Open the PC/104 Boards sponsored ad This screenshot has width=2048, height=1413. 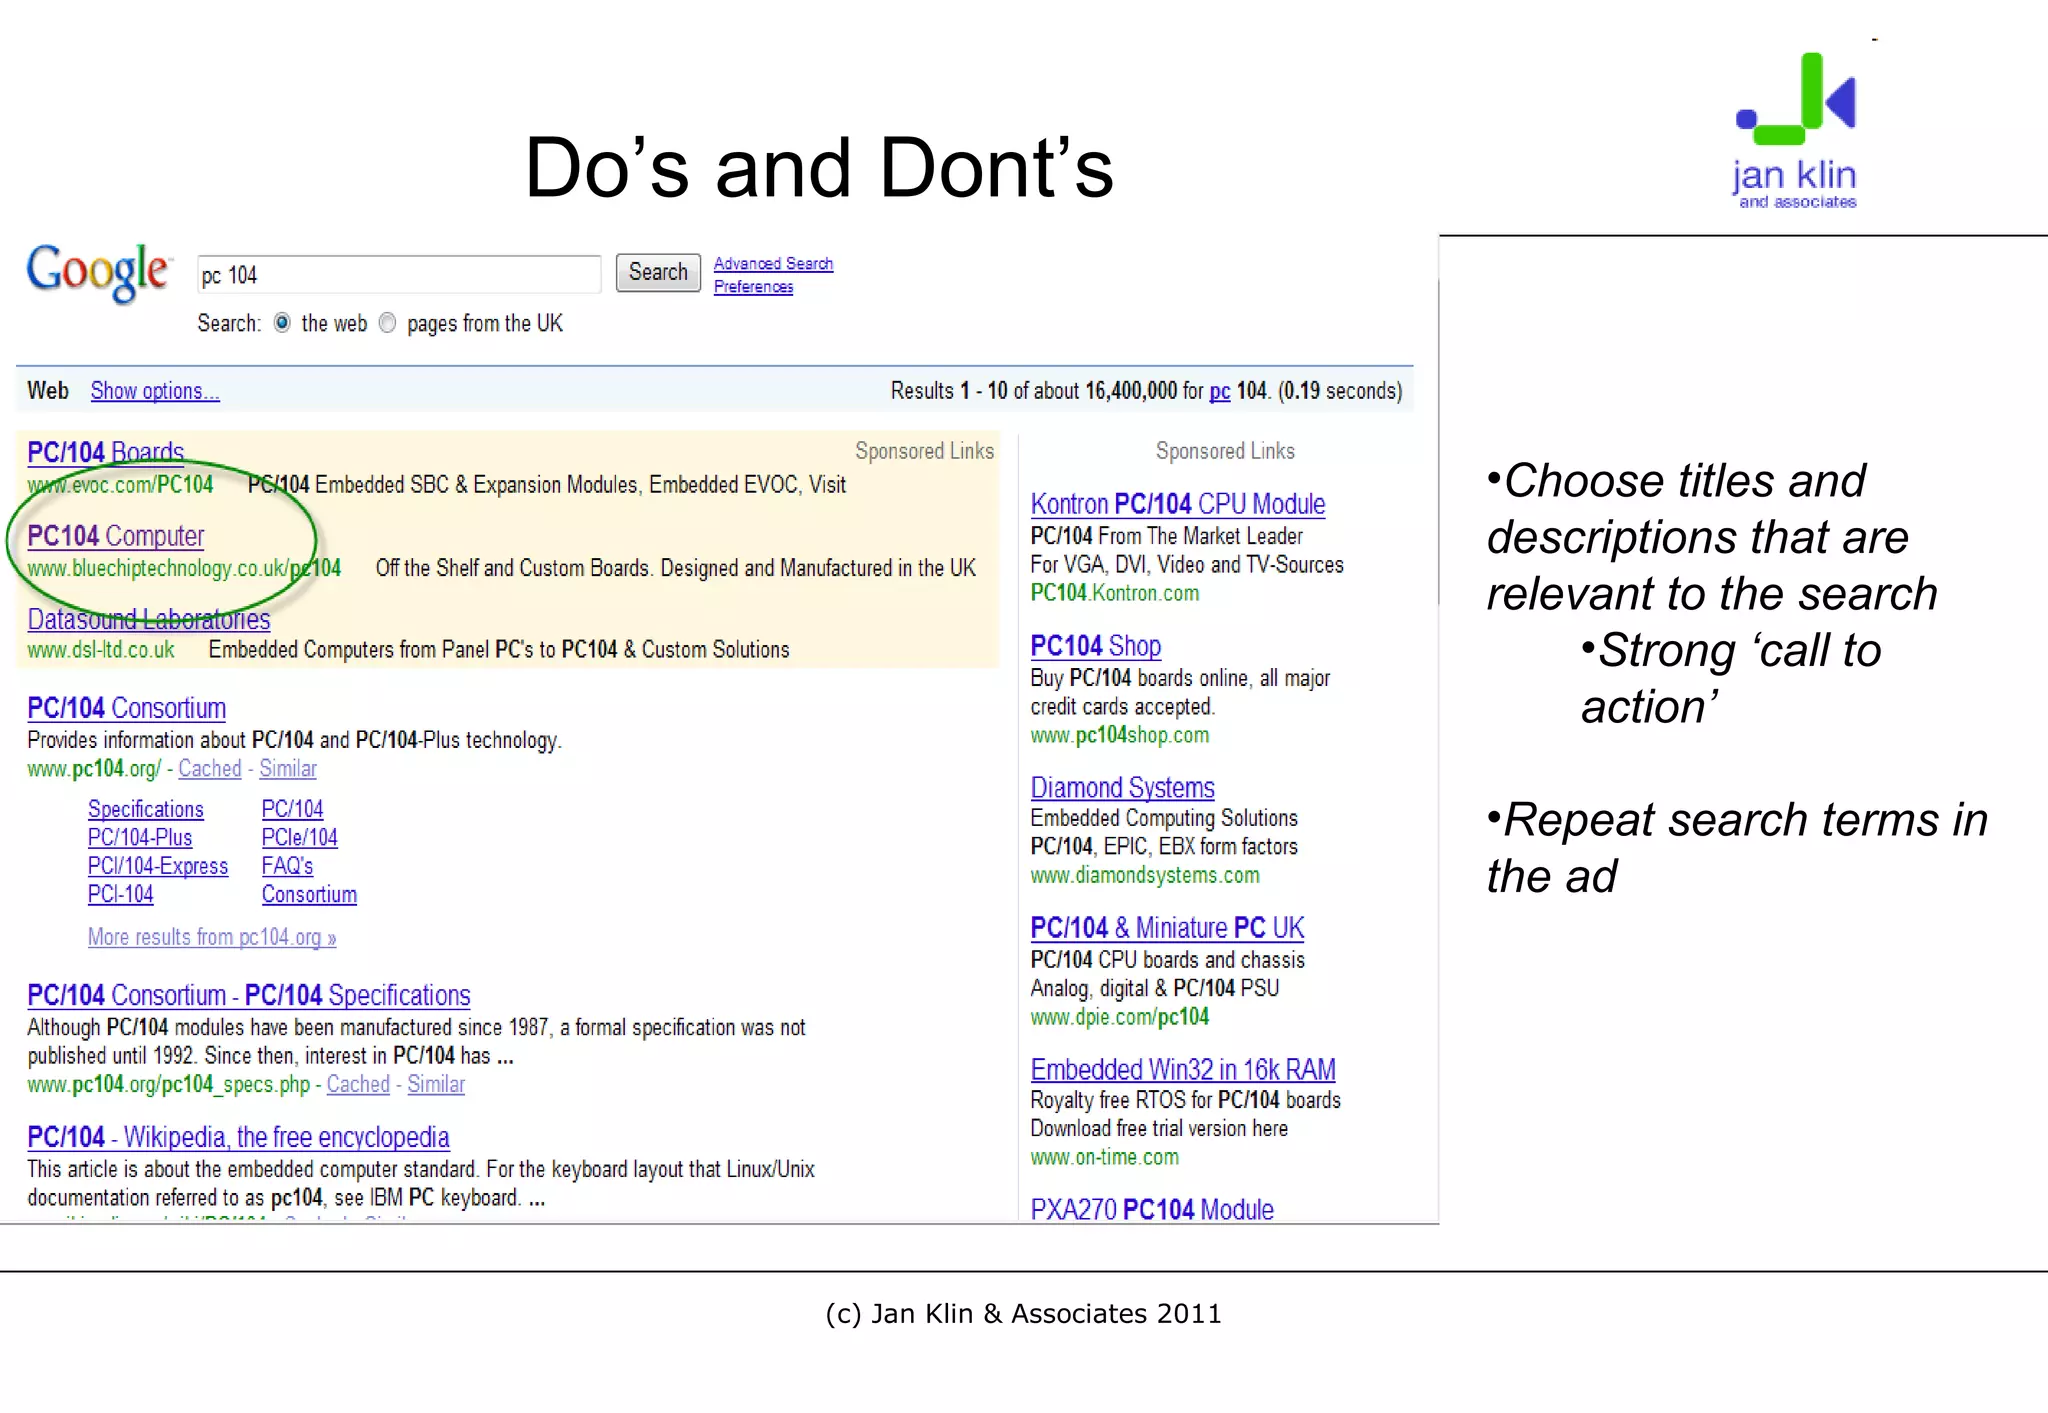click(x=106, y=452)
